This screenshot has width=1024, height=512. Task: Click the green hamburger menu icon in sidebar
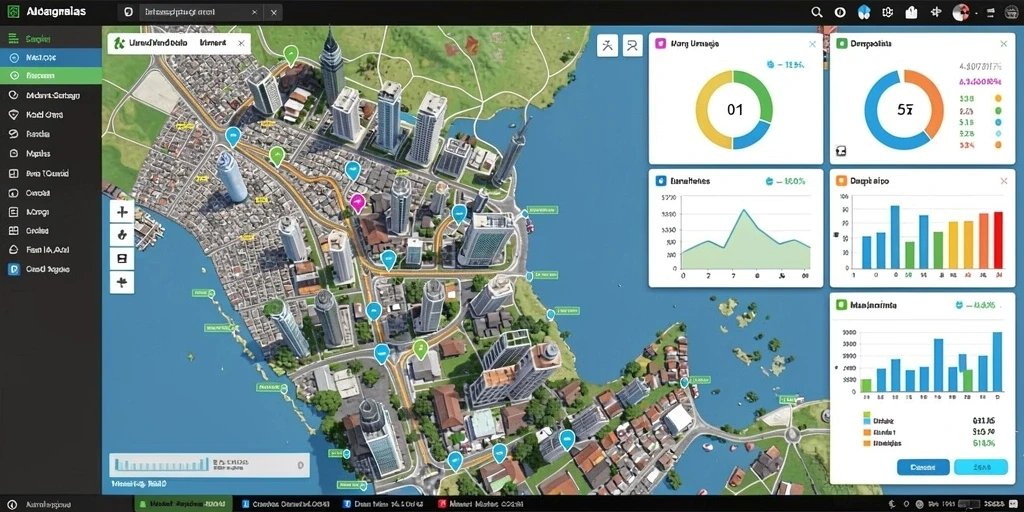[12, 39]
